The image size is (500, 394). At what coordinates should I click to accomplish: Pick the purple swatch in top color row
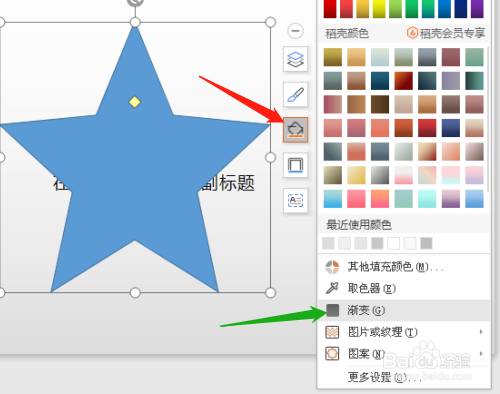477,9
